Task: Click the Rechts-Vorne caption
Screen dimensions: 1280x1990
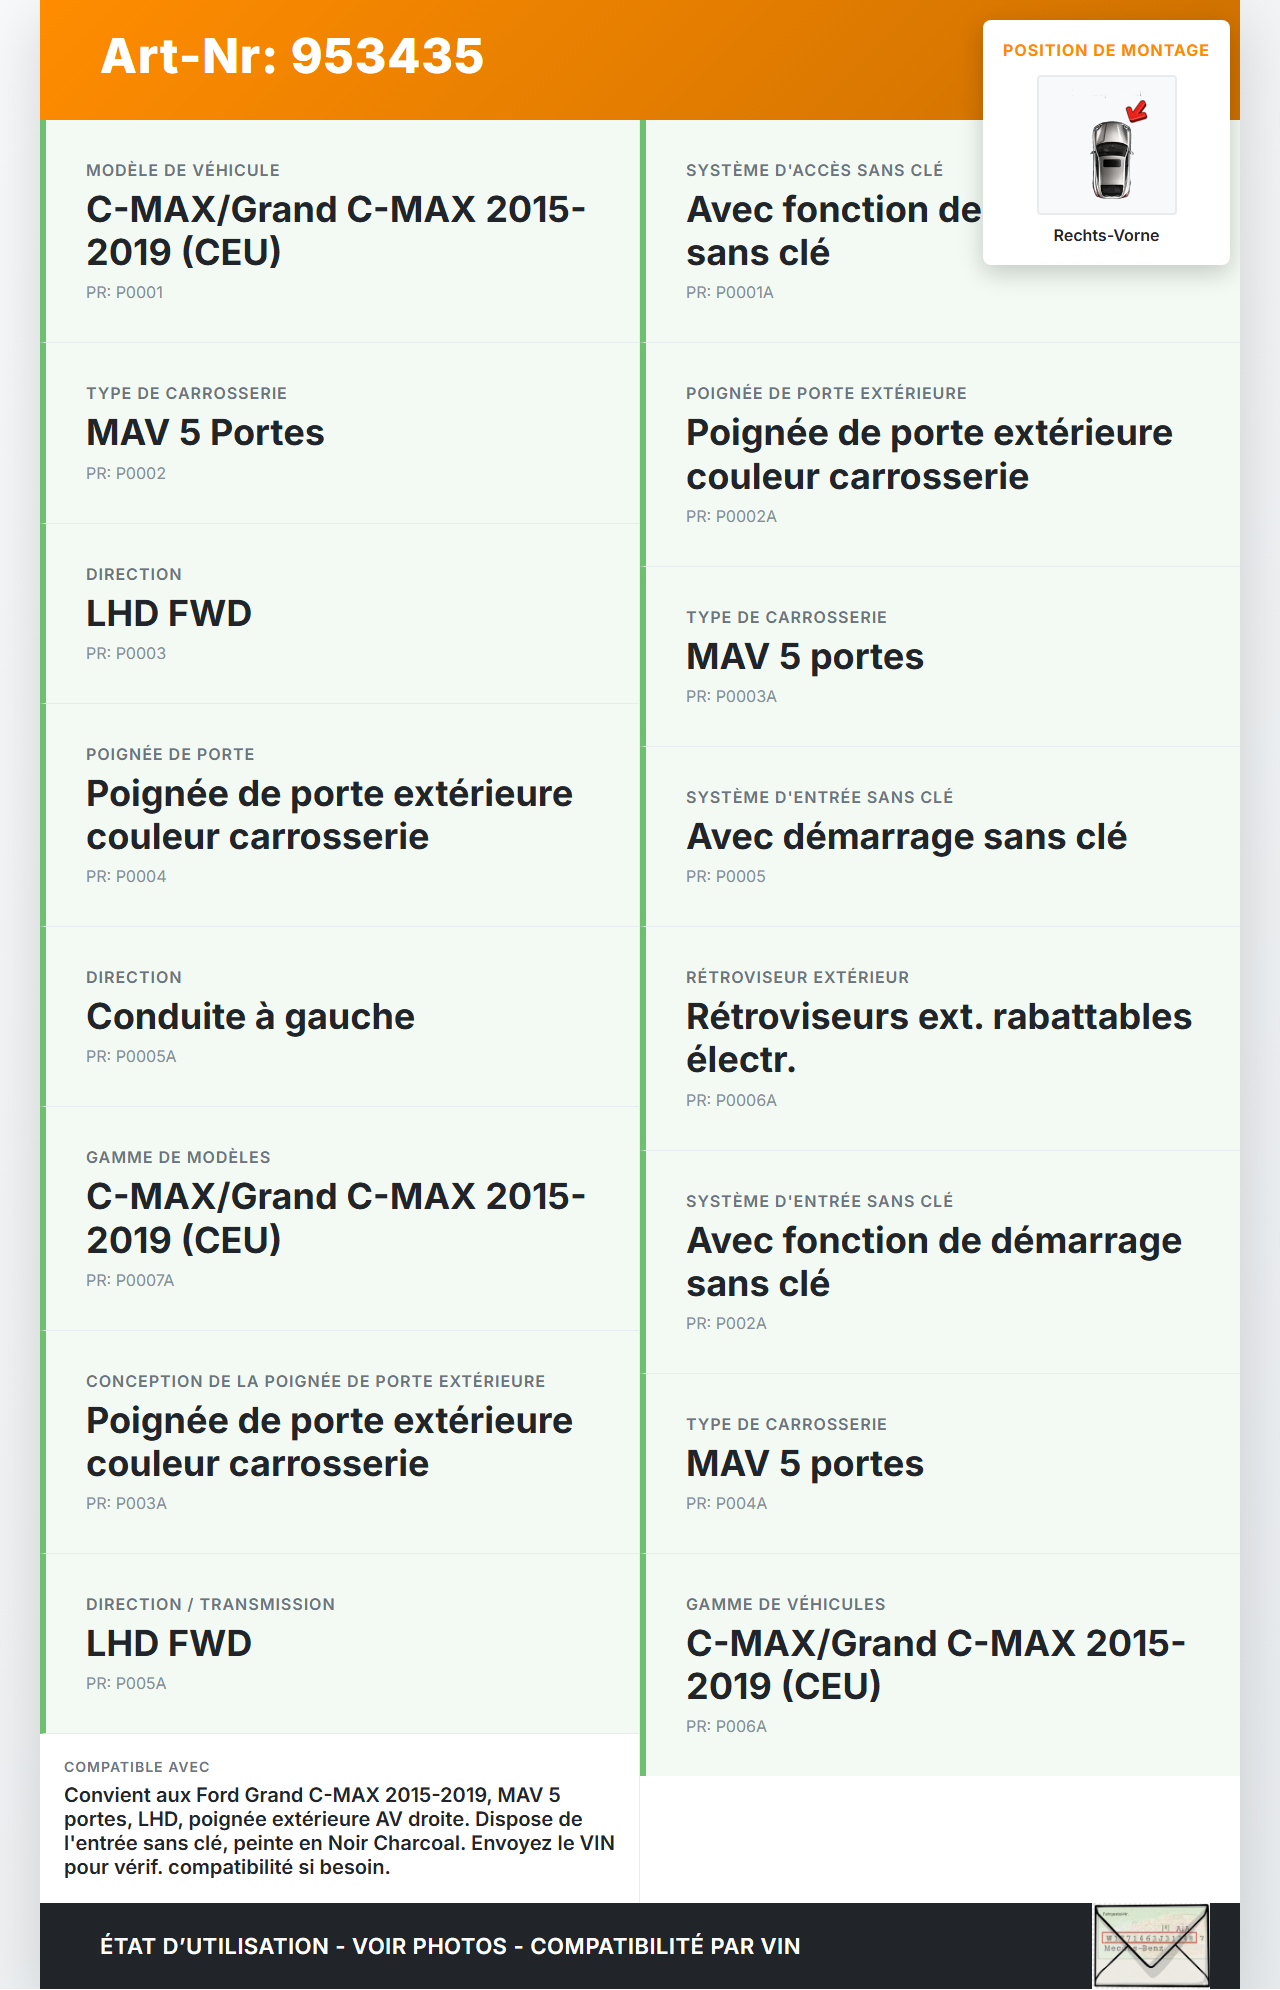Action: coord(1105,235)
